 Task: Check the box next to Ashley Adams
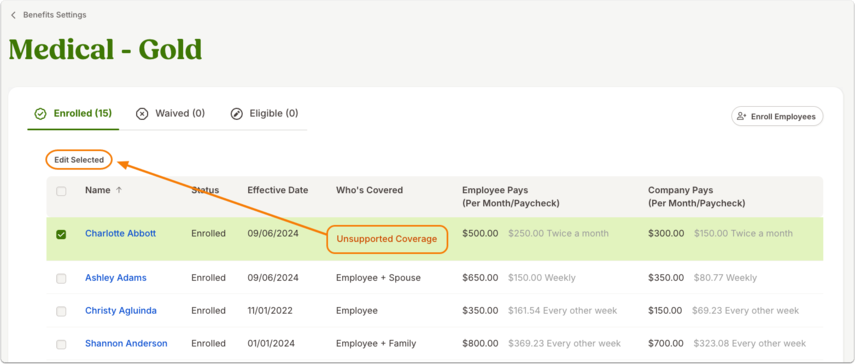tap(61, 278)
